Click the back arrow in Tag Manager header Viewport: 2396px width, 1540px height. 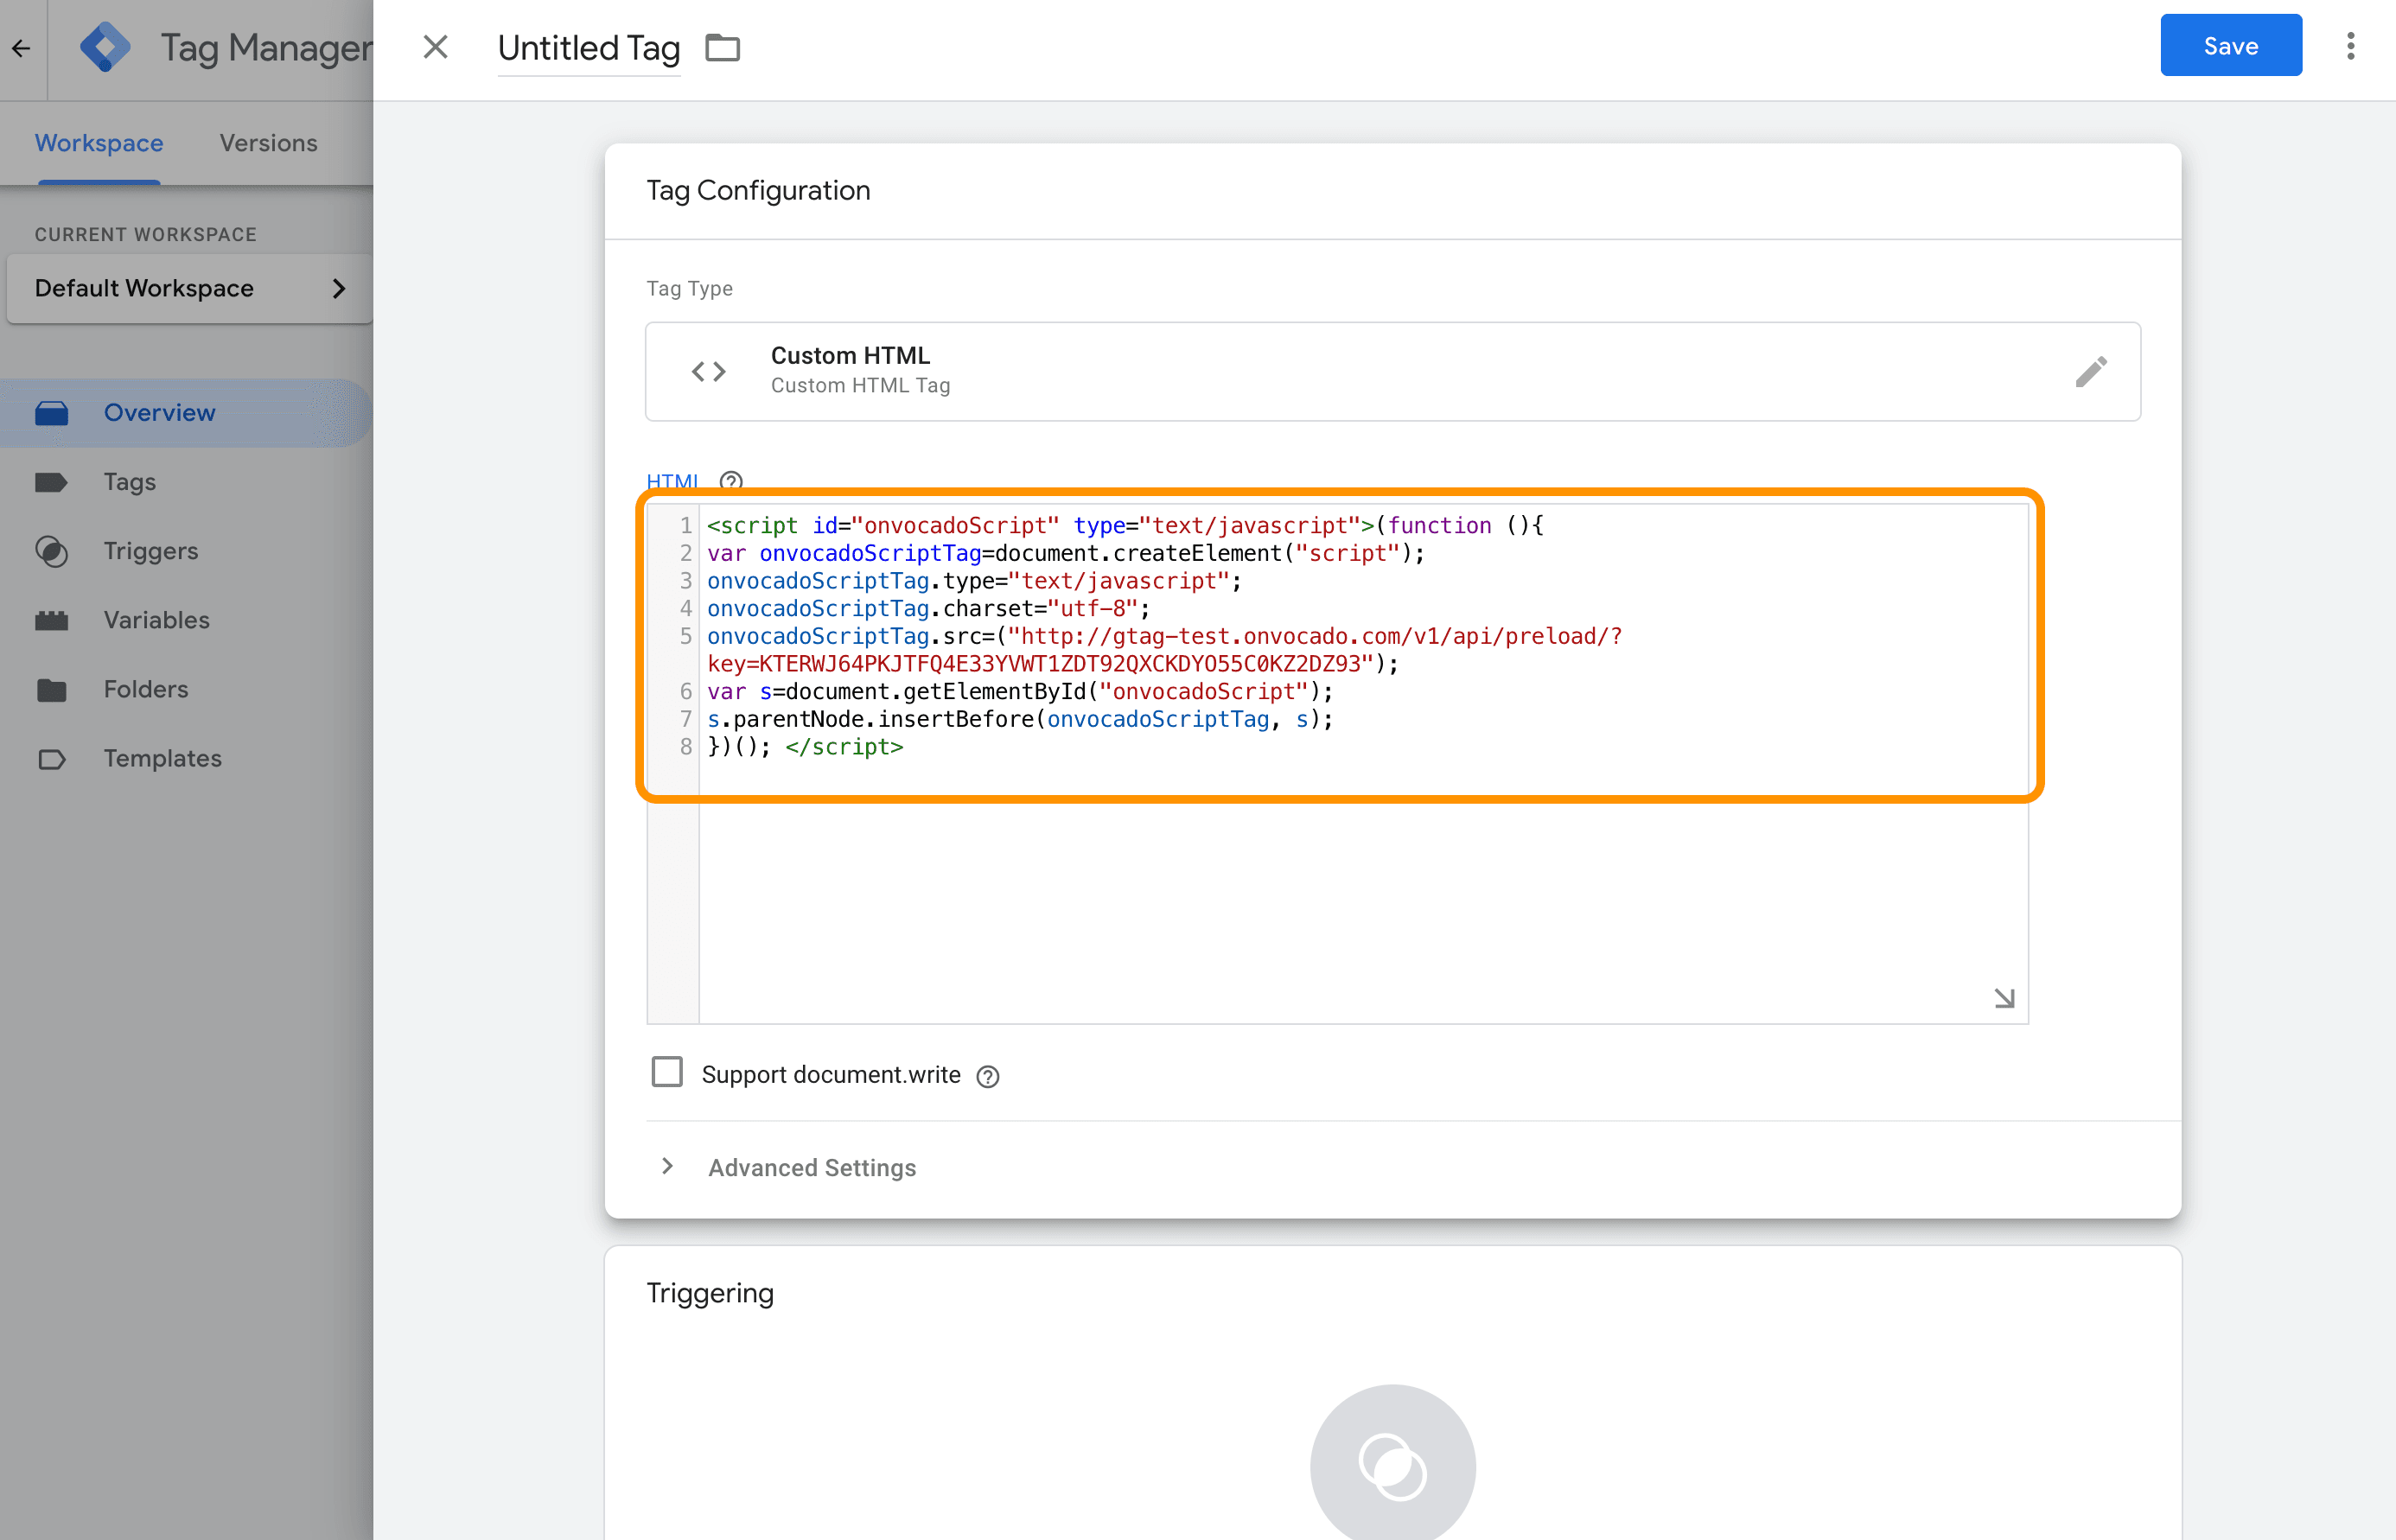click(21, 48)
